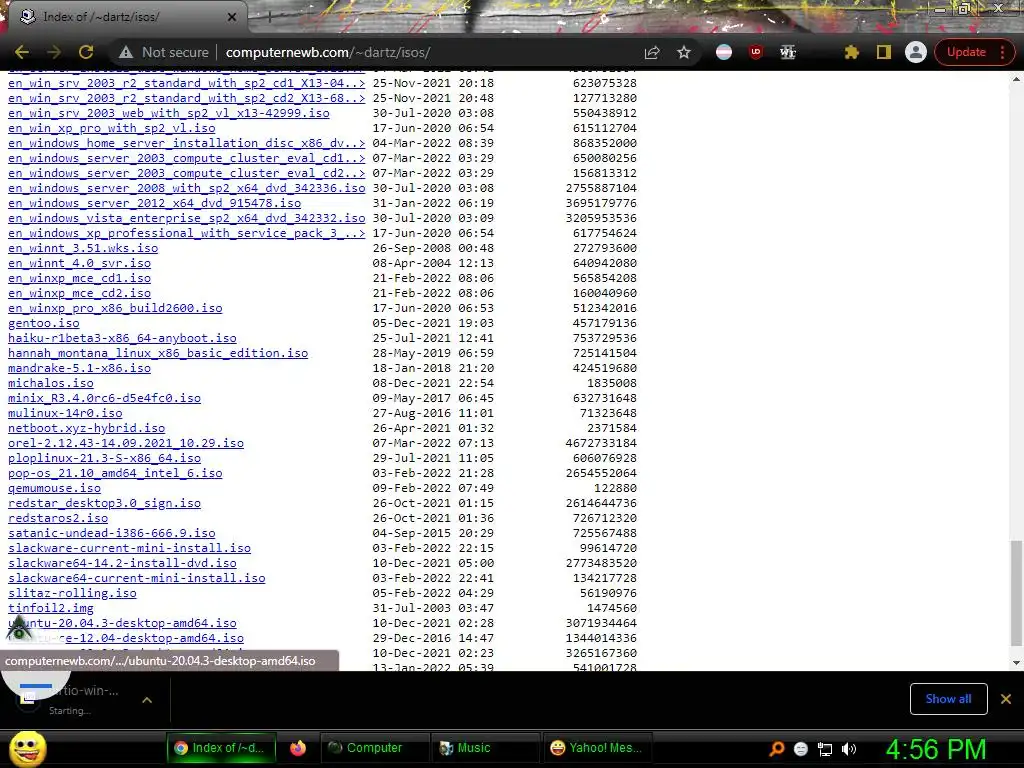The width and height of the screenshot is (1024, 768).
Task: Close the downloads bar
Action: click(x=1006, y=699)
